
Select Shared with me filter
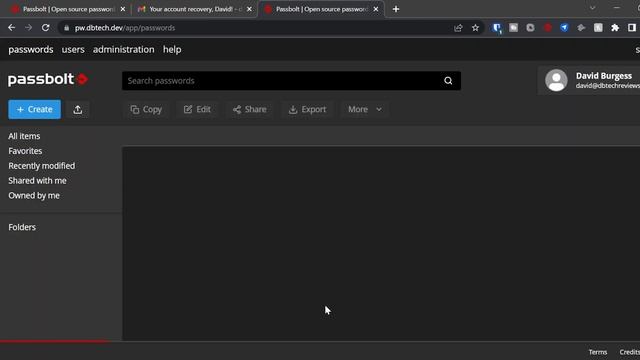point(37,180)
